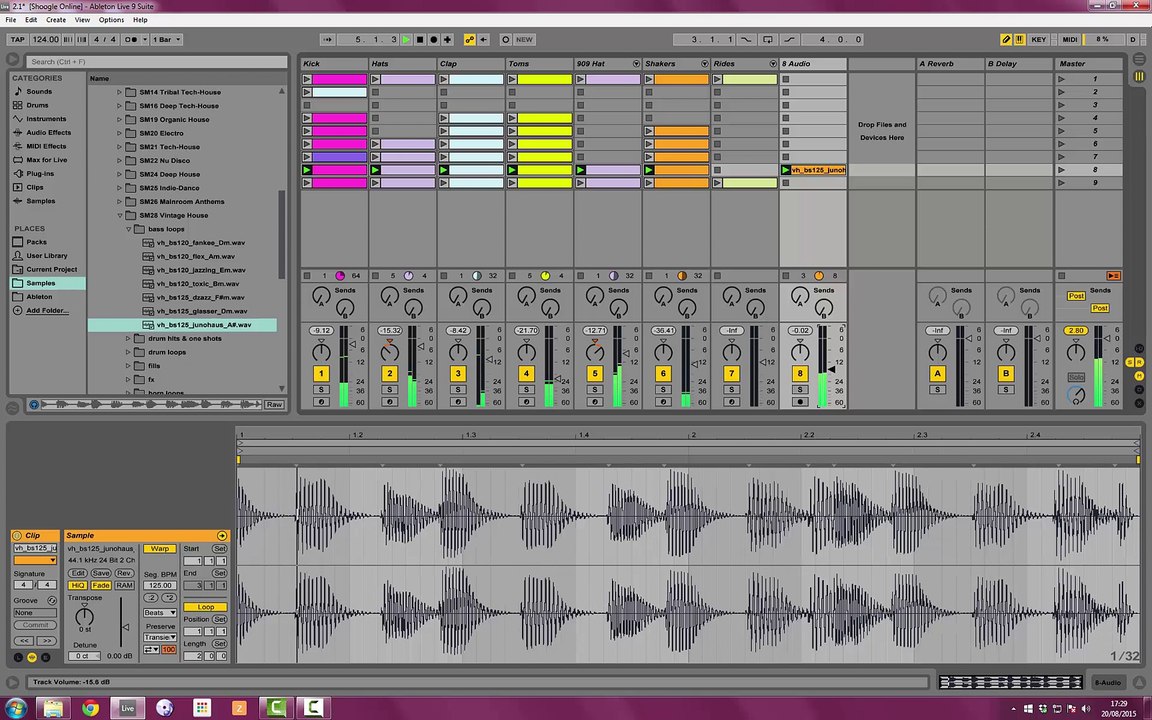Click the browser search field
The height and width of the screenshot is (720, 1152).
pos(156,62)
